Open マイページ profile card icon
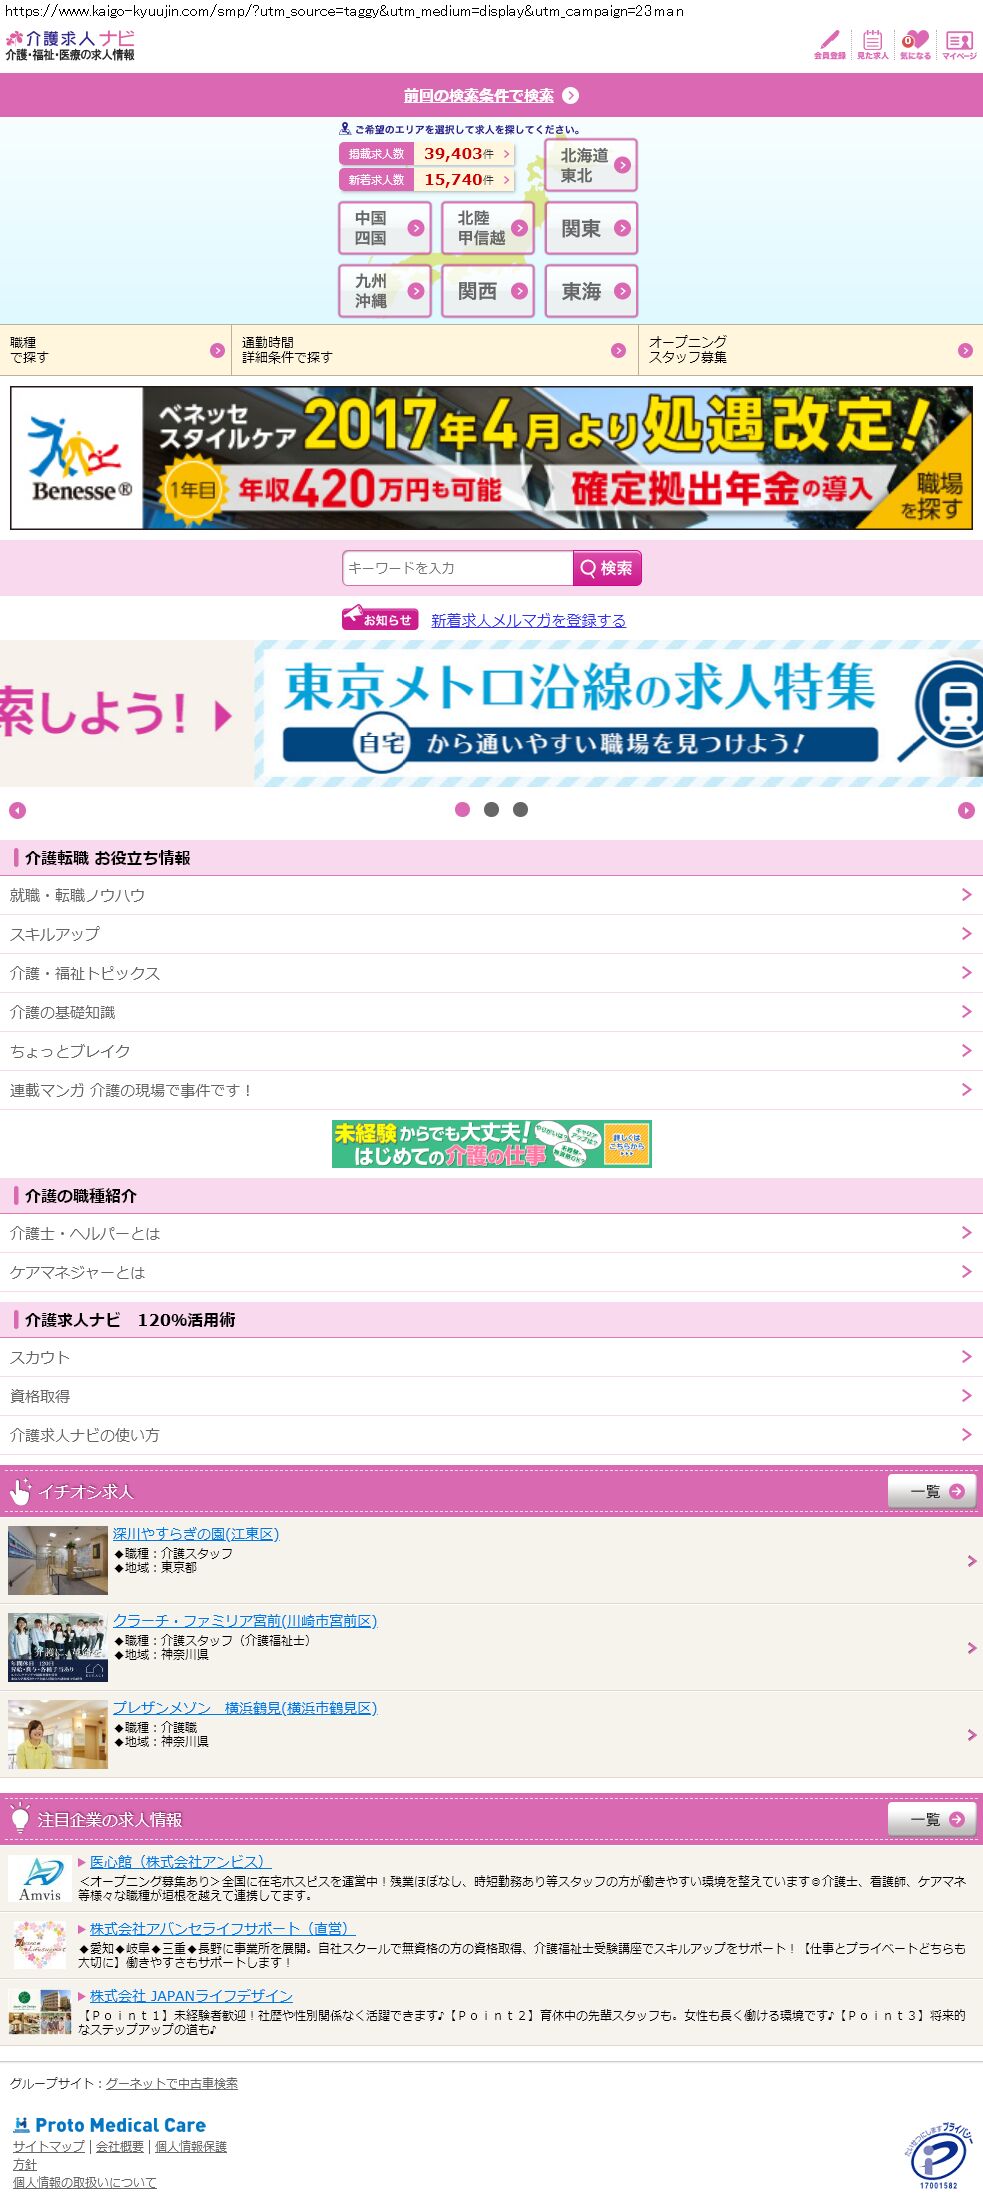 (x=959, y=44)
